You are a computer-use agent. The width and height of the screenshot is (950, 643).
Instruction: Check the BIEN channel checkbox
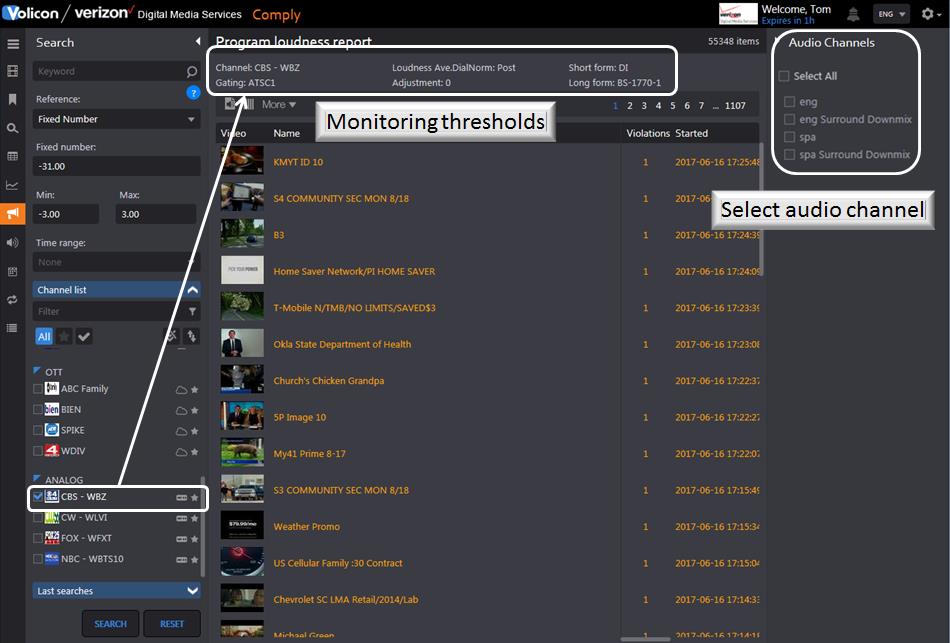38,409
